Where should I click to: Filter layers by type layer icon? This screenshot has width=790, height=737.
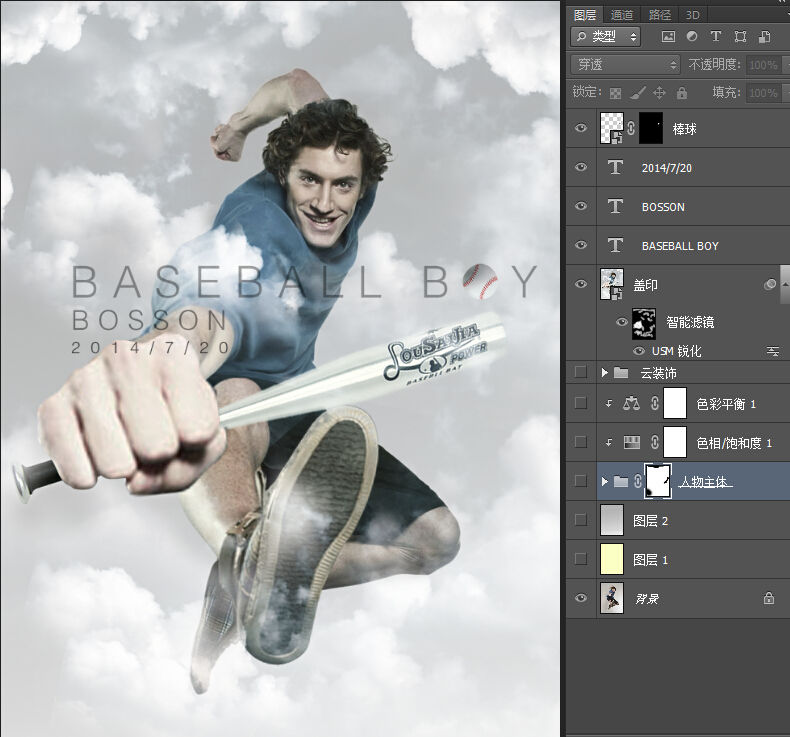click(715, 36)
